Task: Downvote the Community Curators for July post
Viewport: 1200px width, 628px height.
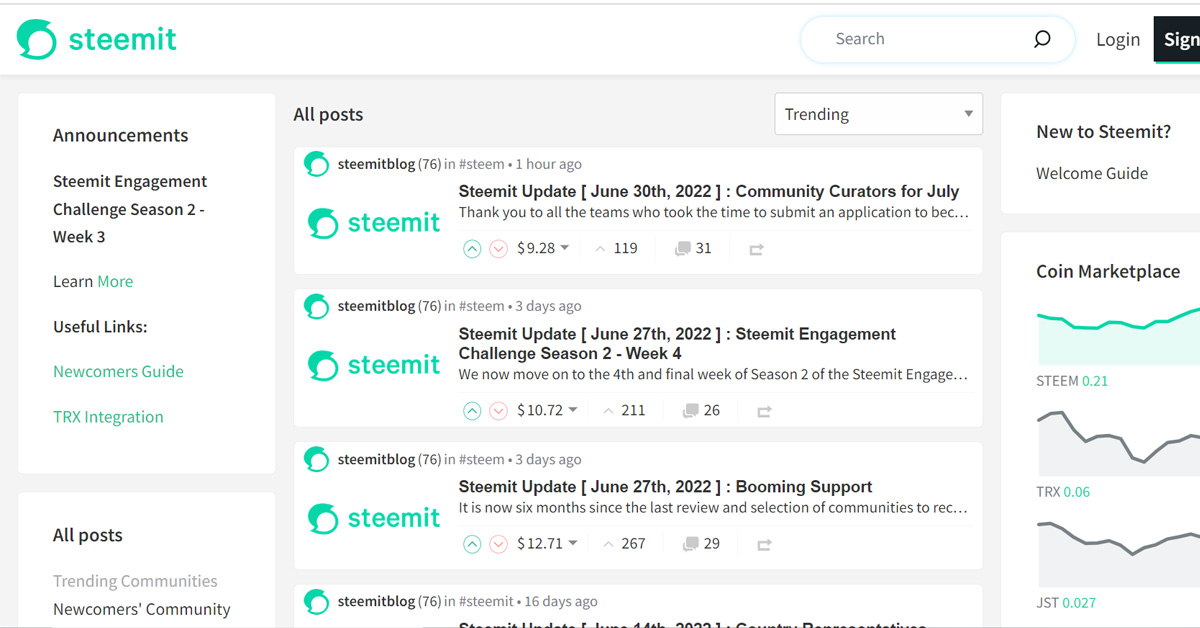Action: tap(498, 249)
